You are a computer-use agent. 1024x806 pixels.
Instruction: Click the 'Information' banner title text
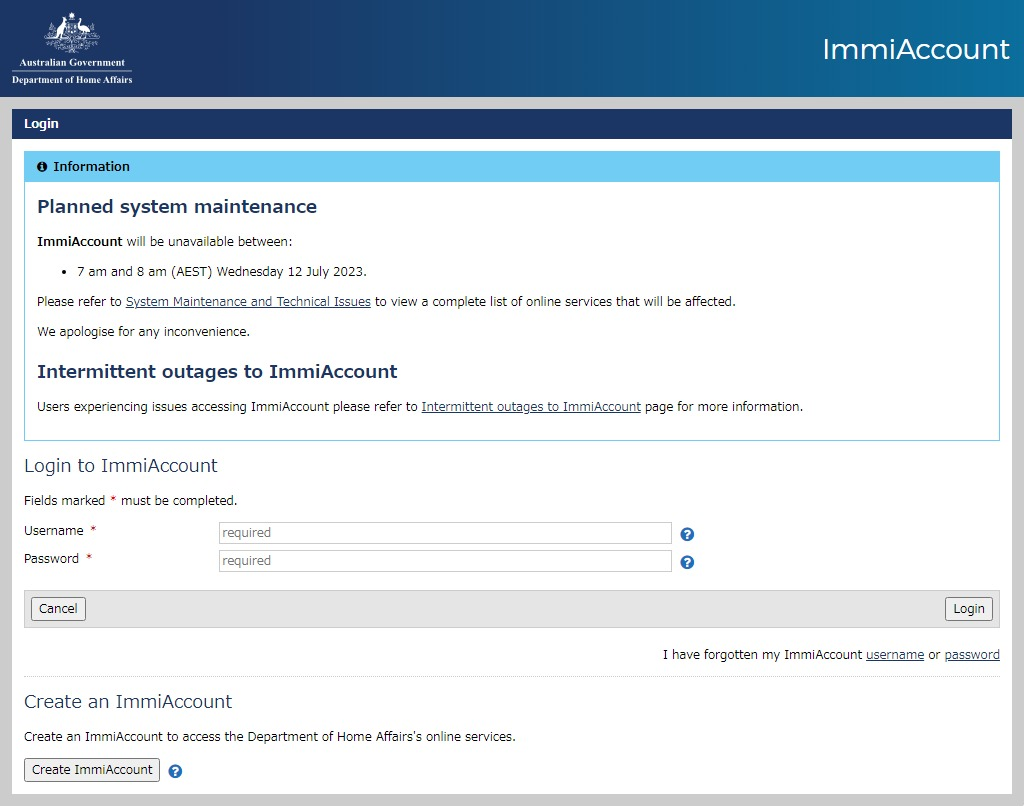pyautogui.click(x=91, y=167)
